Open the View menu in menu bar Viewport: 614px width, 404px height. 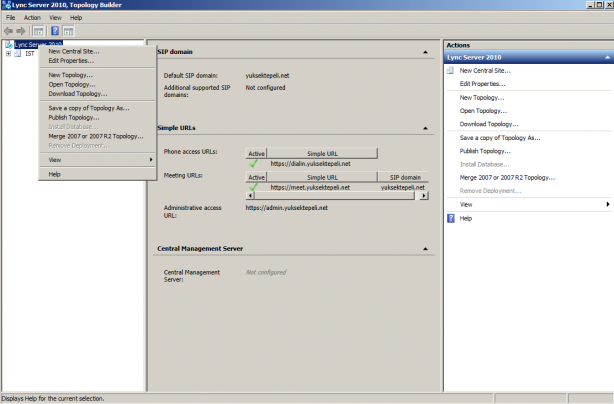pyautogui.click(x=55, y=18)
